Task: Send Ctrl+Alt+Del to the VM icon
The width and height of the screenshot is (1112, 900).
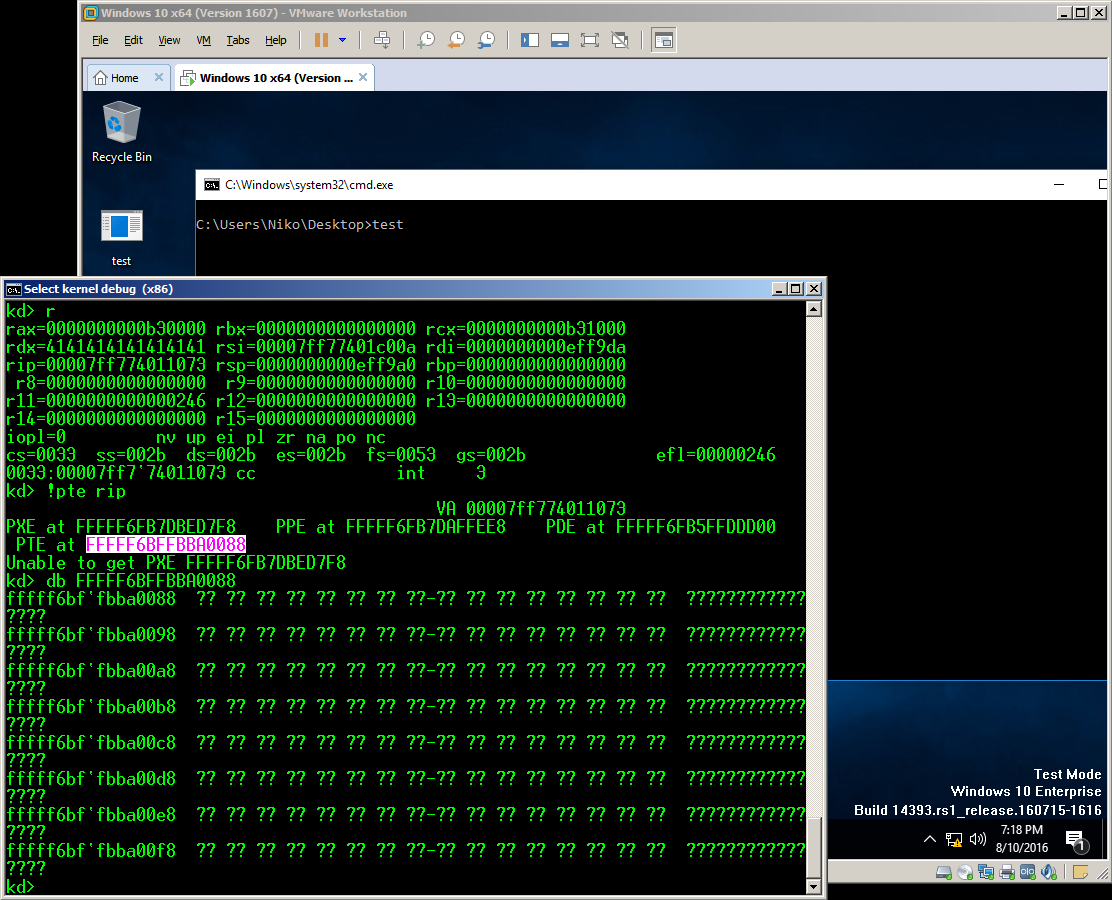Action: pos(382,40)
